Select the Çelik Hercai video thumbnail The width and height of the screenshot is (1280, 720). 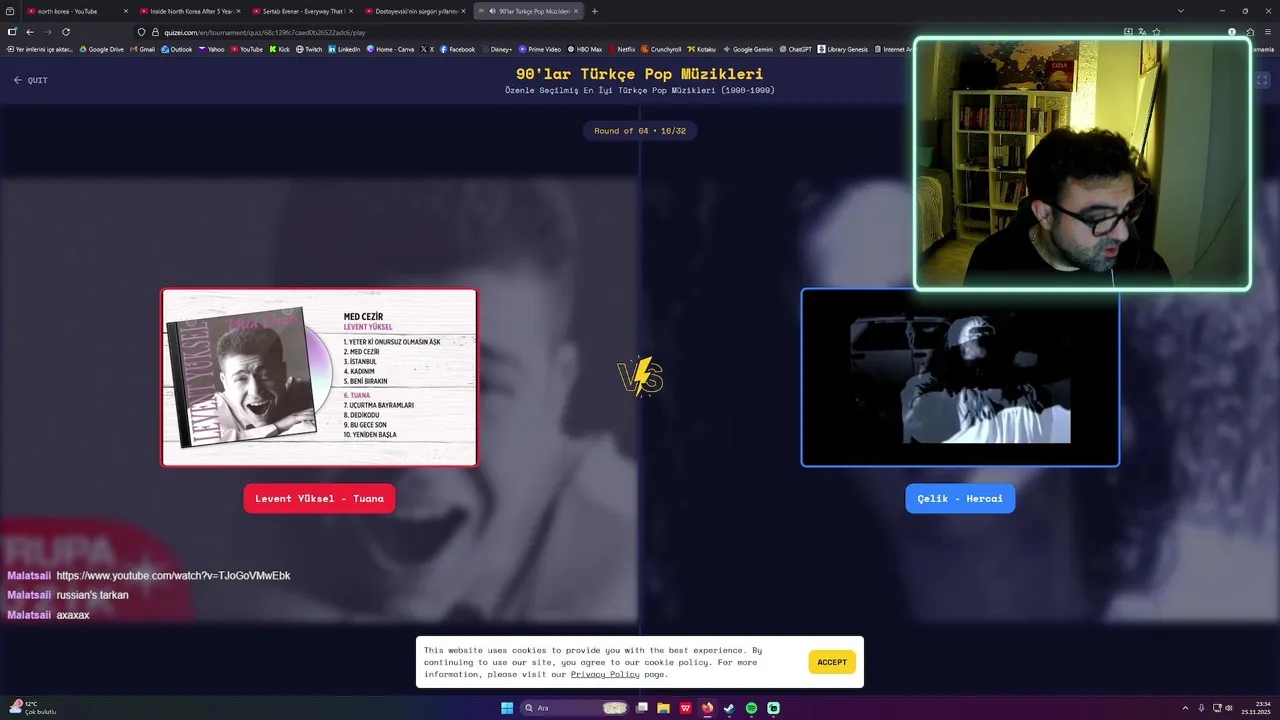(x=960, y=377)
